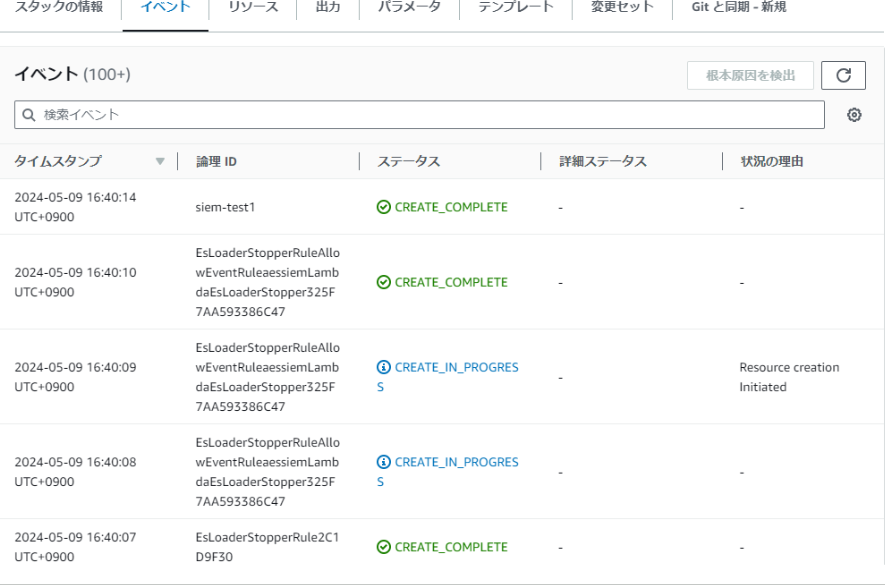Click check icon on 16:40:10 CREATE_COMPLETE
The height and width of the screenshot is (585, 885).
pos(384,282)
